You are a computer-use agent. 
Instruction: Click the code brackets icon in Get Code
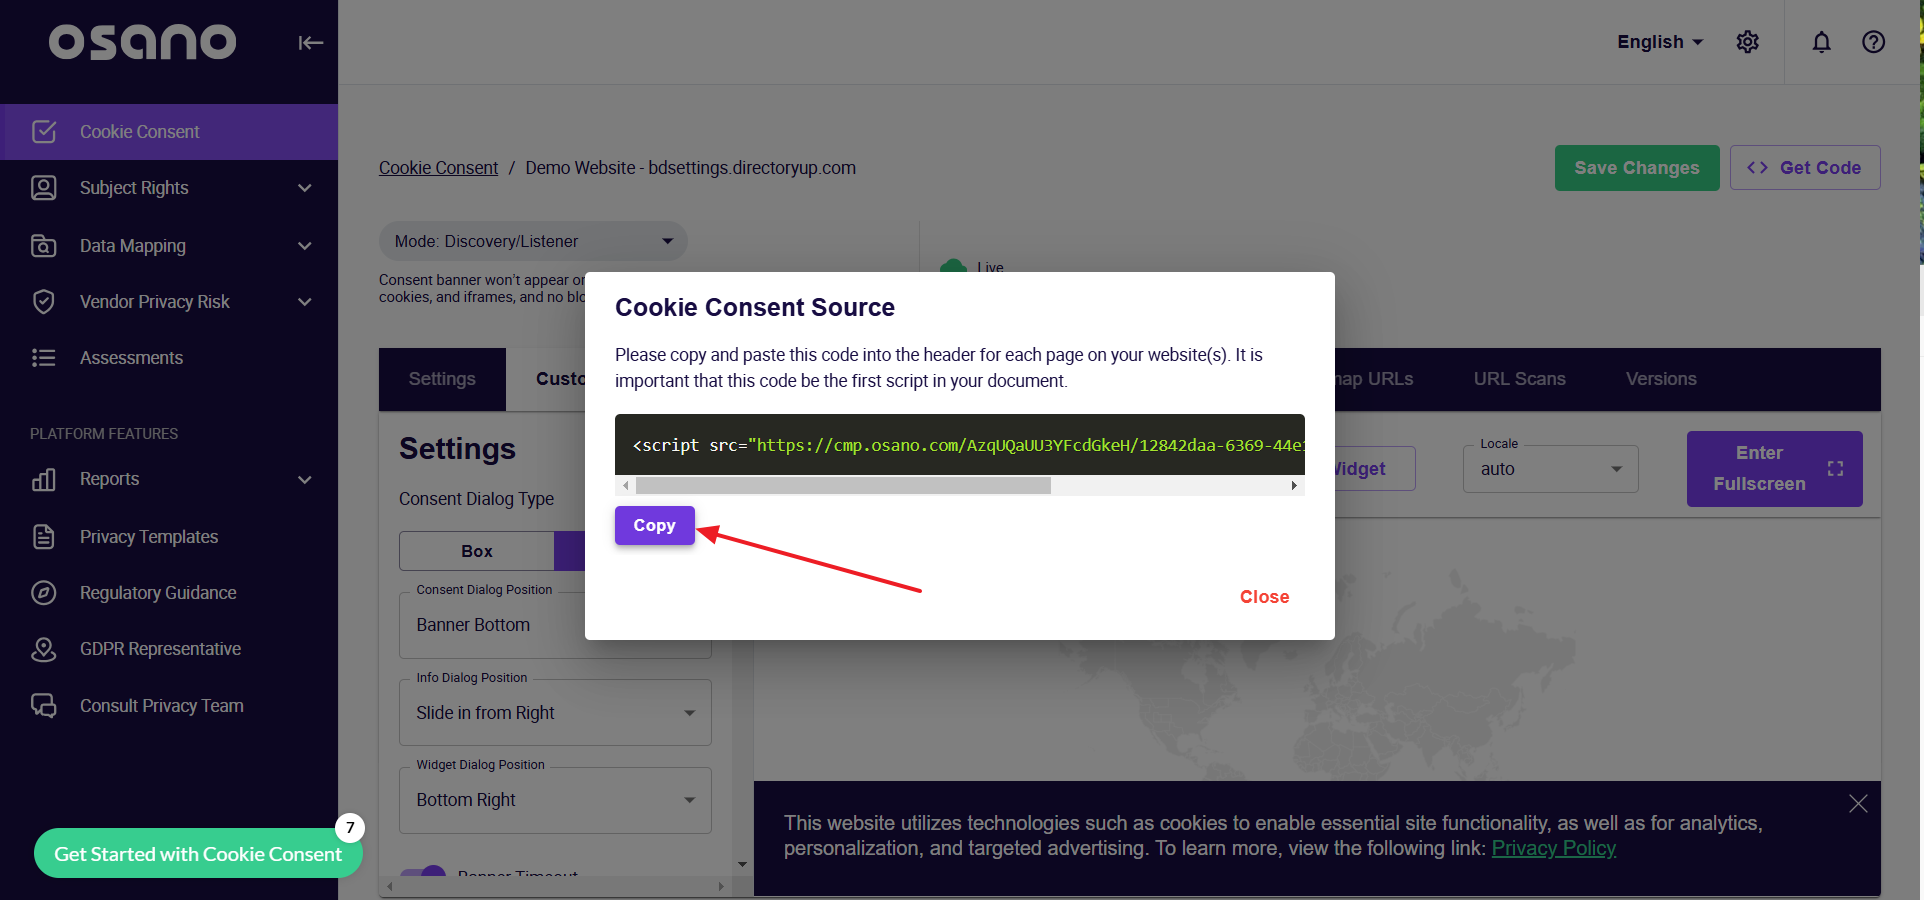pyautogui.click(x=1757, y=168)
